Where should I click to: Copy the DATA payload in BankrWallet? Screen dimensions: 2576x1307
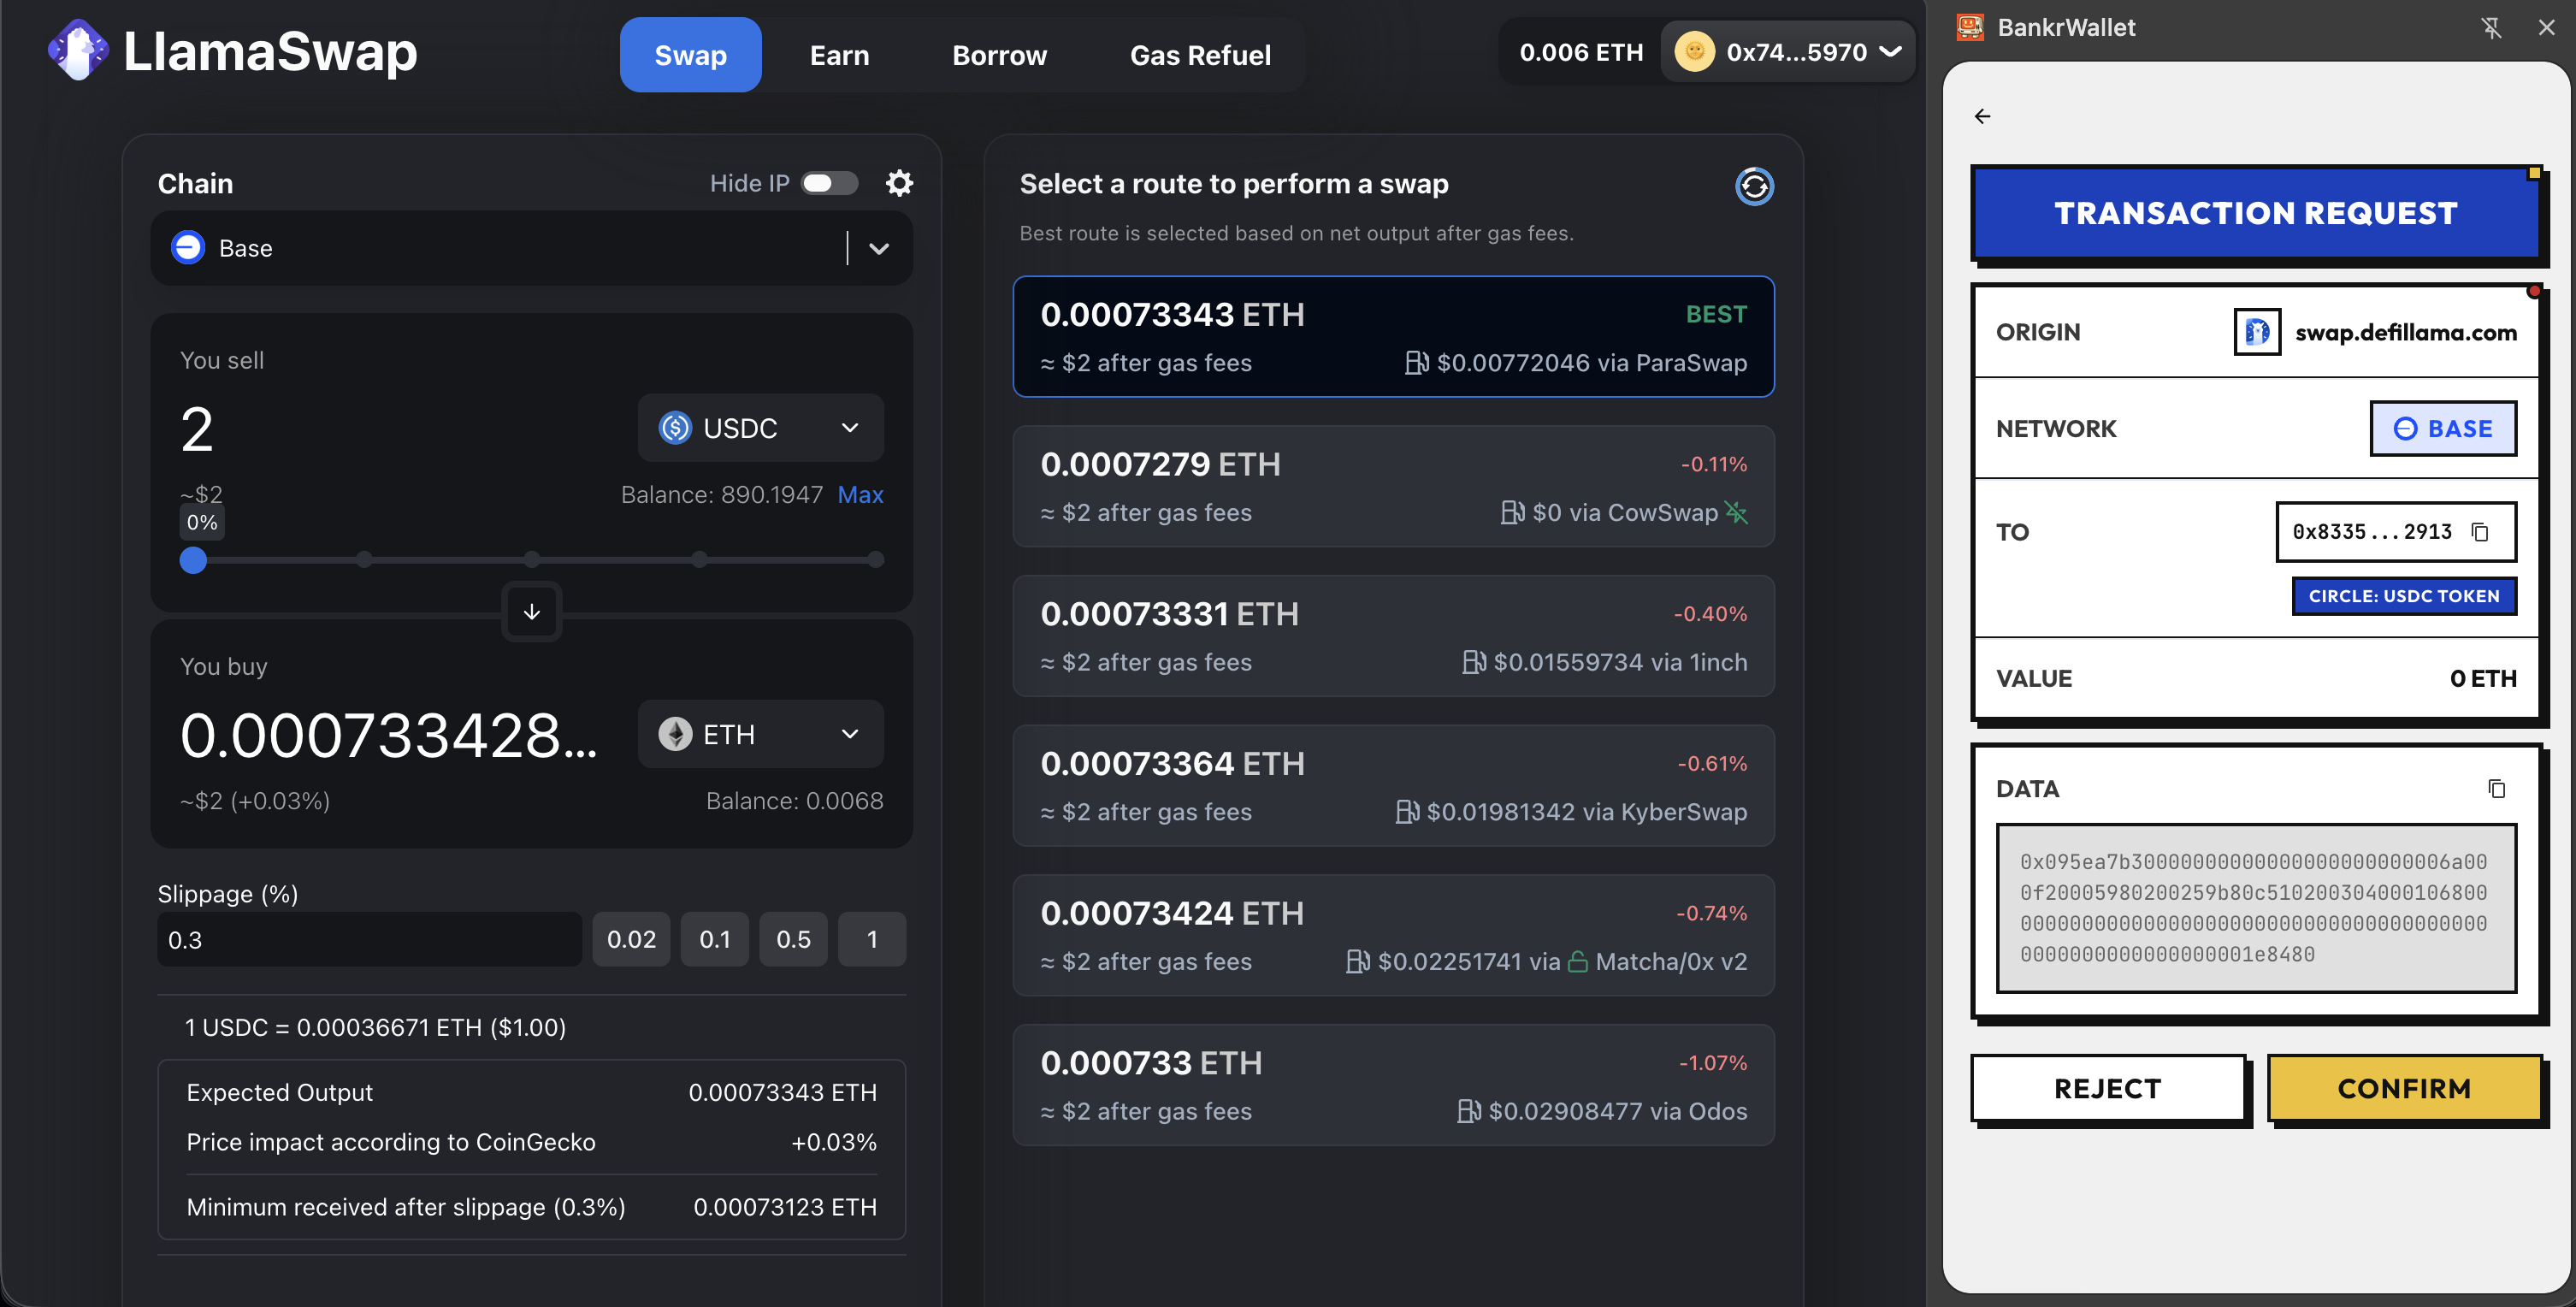2497,789
